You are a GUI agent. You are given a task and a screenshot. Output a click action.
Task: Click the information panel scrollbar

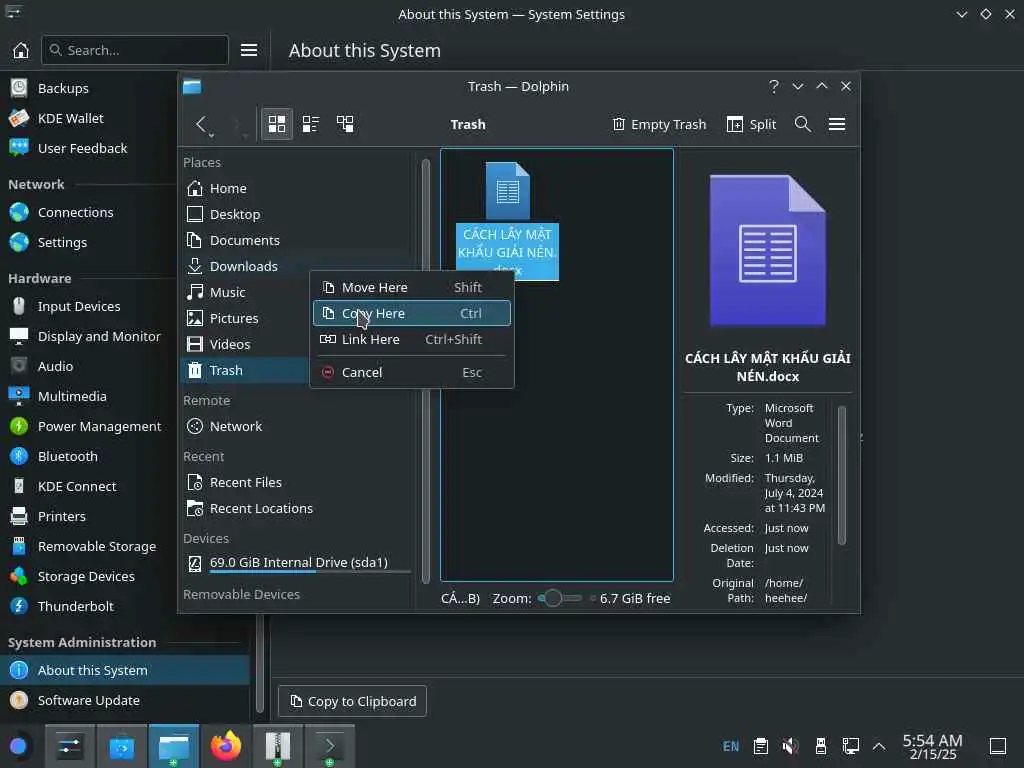[842, 475]
